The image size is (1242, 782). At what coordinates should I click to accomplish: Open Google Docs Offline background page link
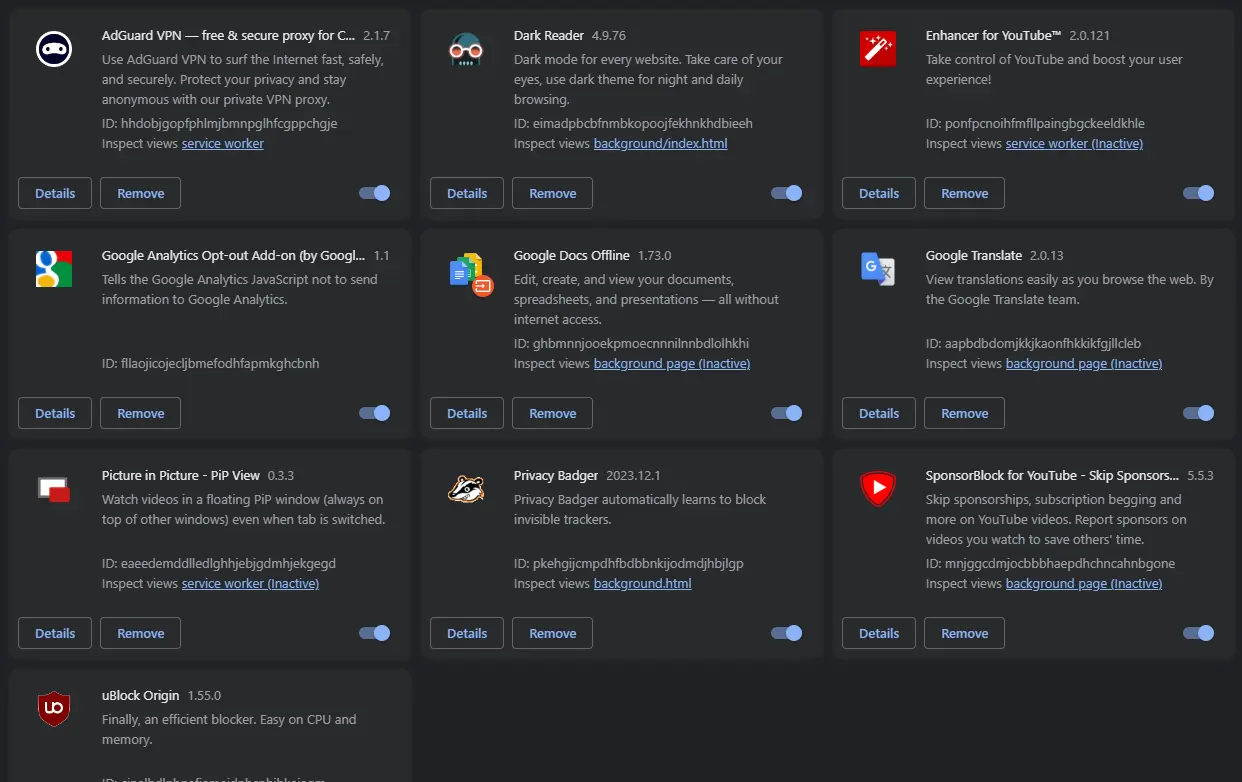pyautogui.click(x=672, y=364)
